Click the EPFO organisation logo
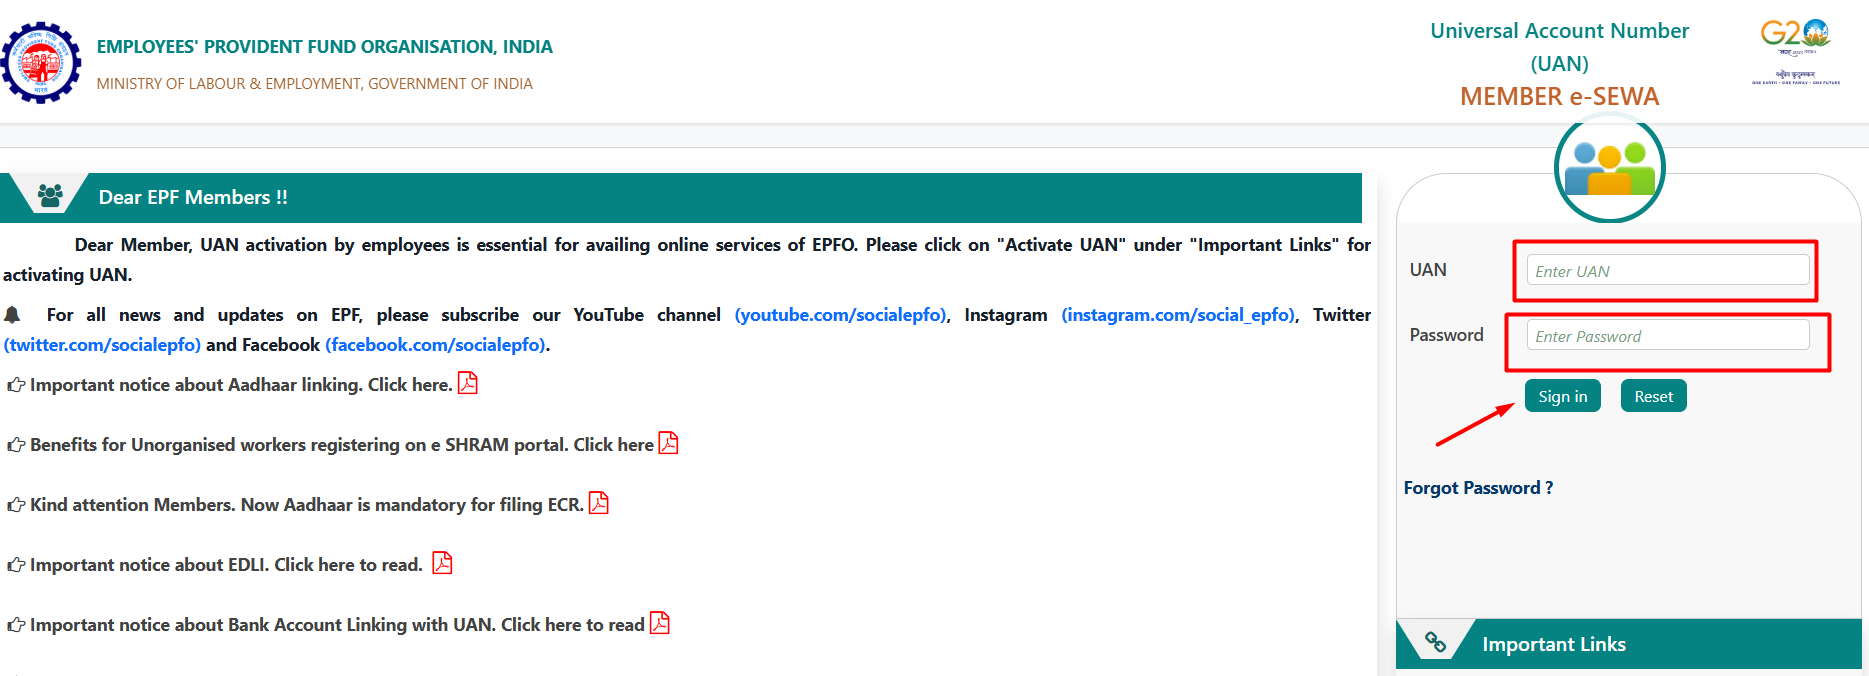Screen dimensions: 1869x676 click(41, 62)
